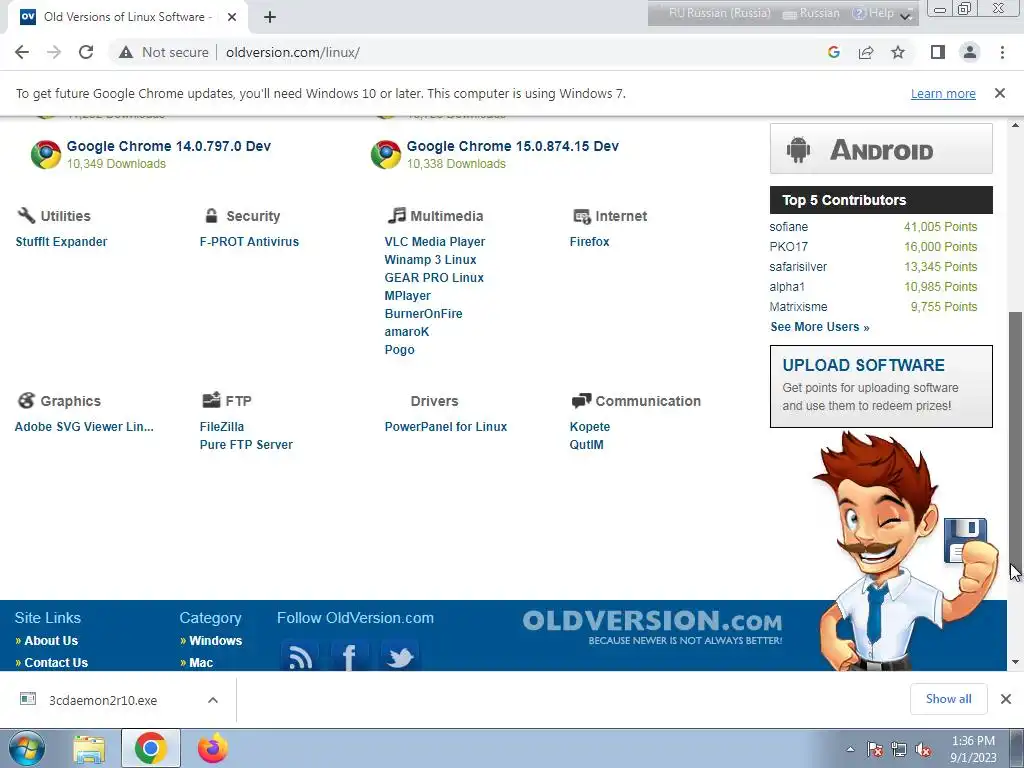Open the F-PROT Antivirus link
The width and height of the screenshot is (1024, 768).
click(249, 242)
